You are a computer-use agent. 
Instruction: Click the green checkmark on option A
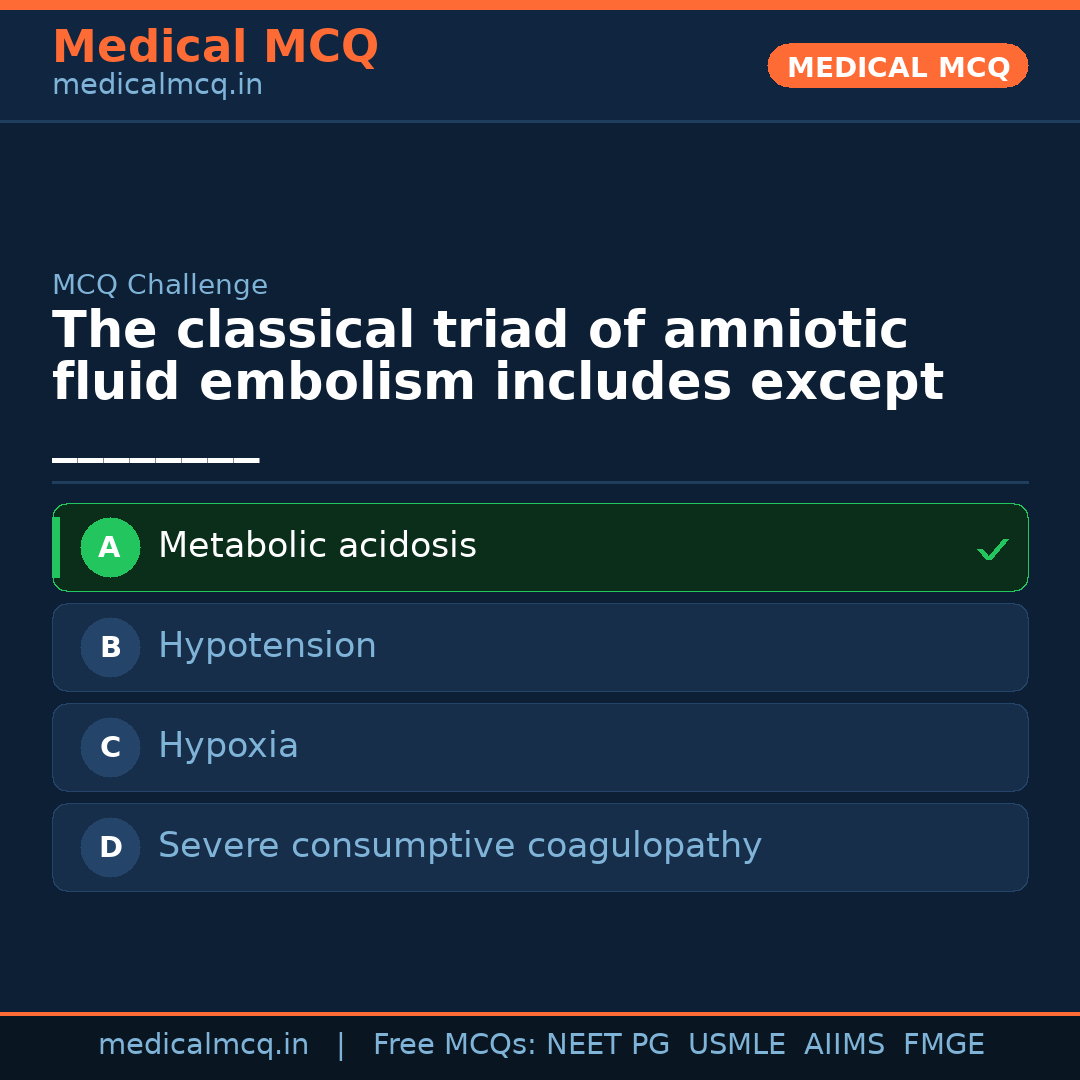[992, 549]
